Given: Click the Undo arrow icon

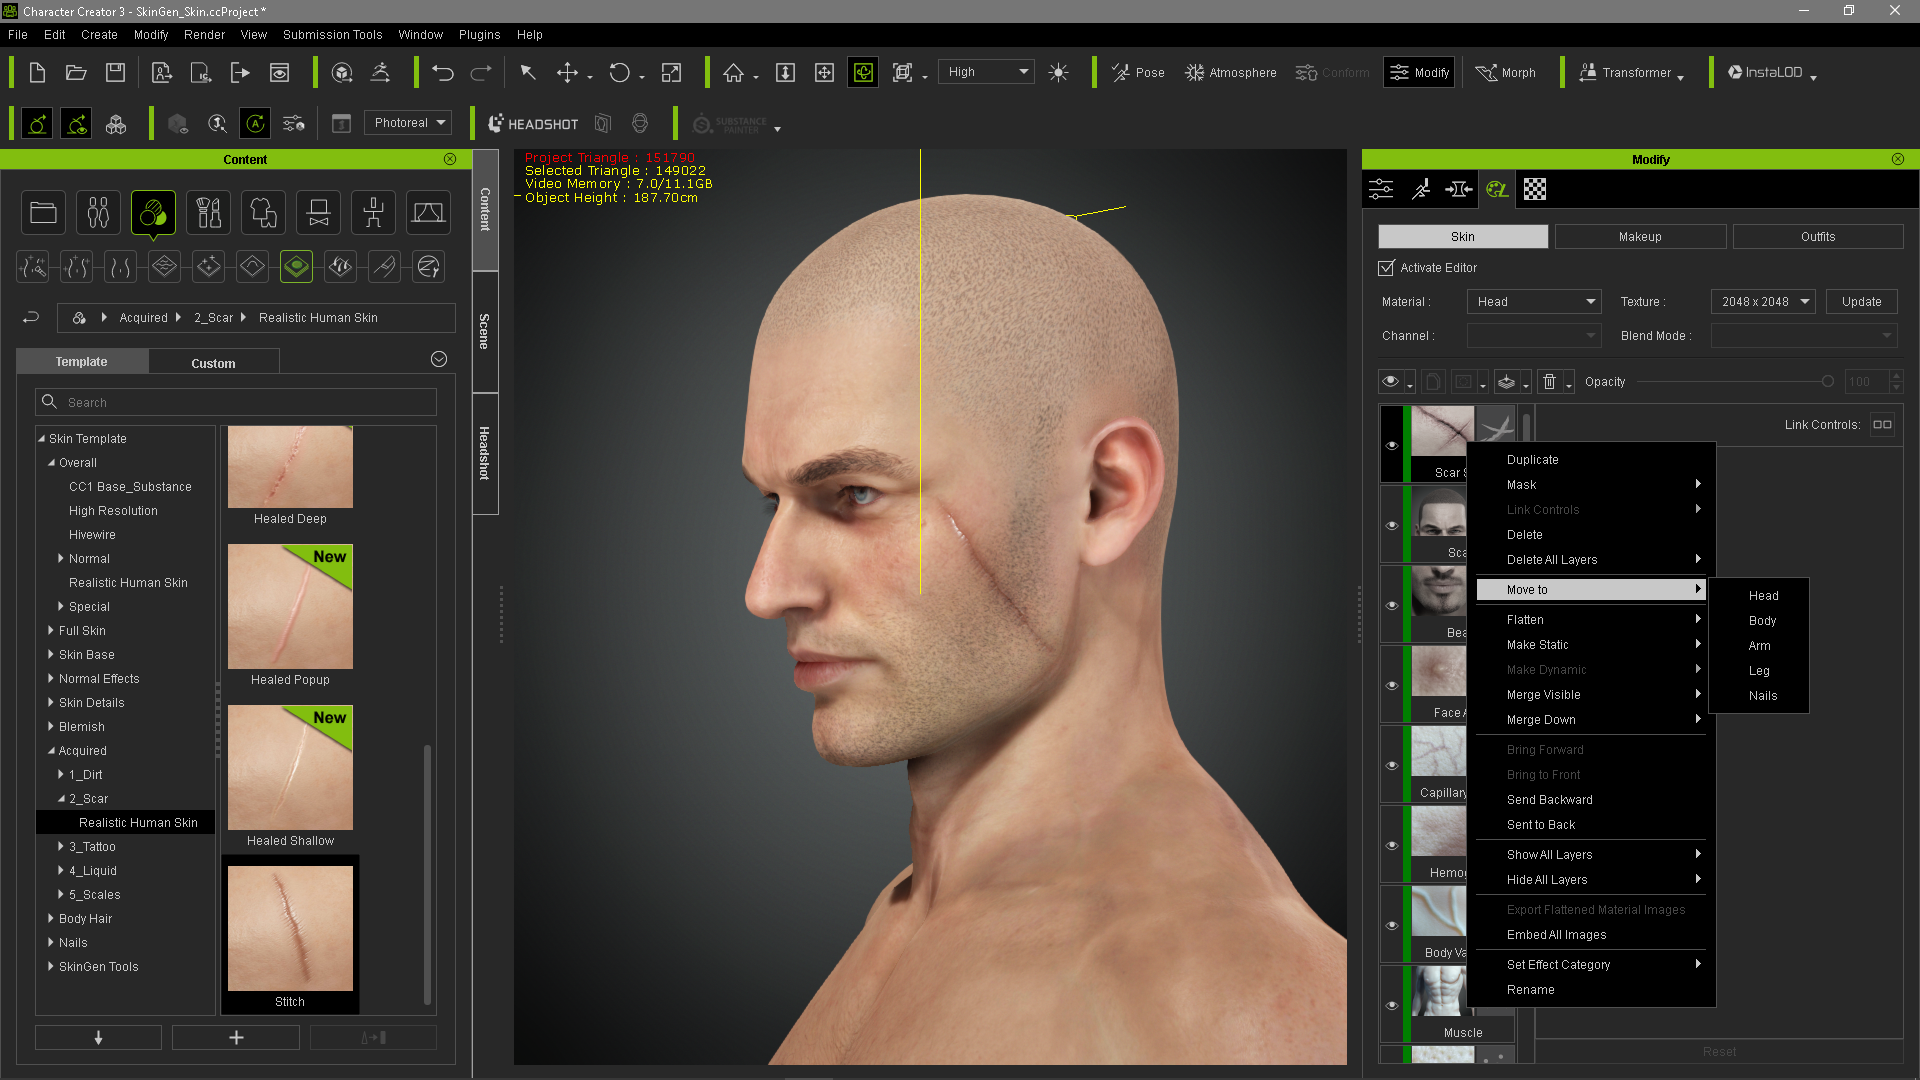Looking at the screenshot, I should [442, 72].
